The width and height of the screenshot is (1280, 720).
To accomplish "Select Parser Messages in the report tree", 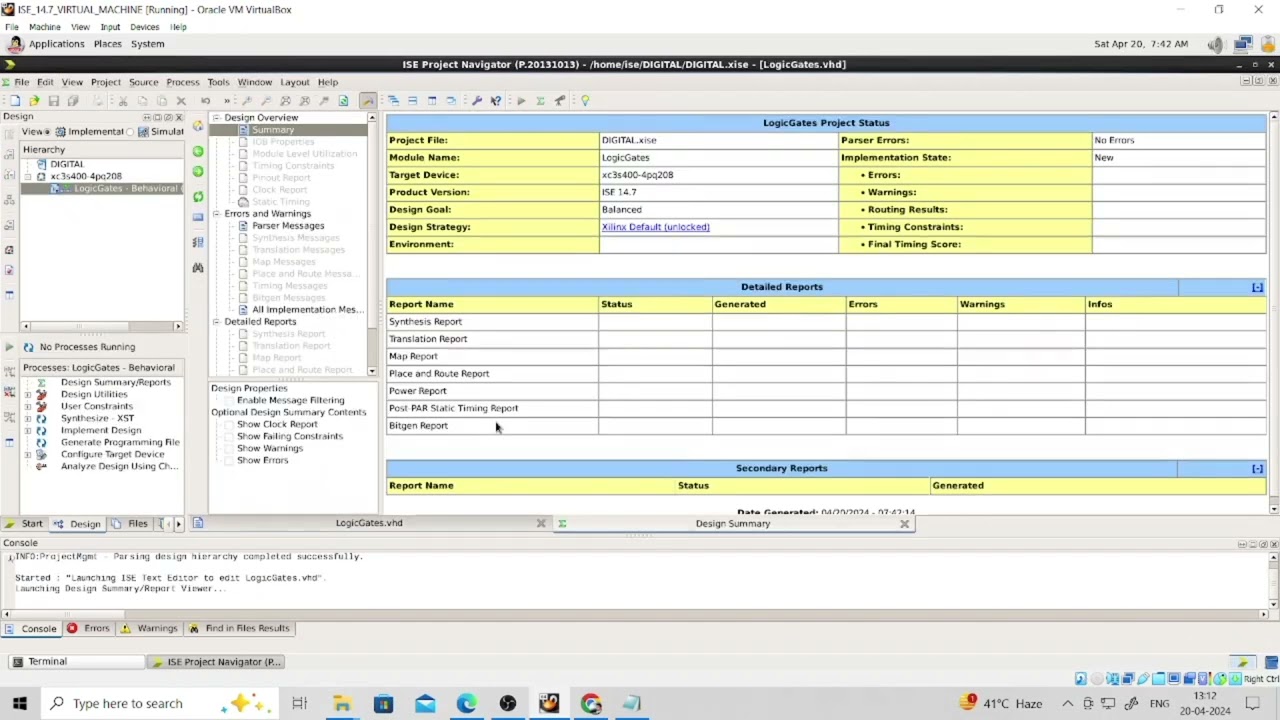I will pos(288,226).
